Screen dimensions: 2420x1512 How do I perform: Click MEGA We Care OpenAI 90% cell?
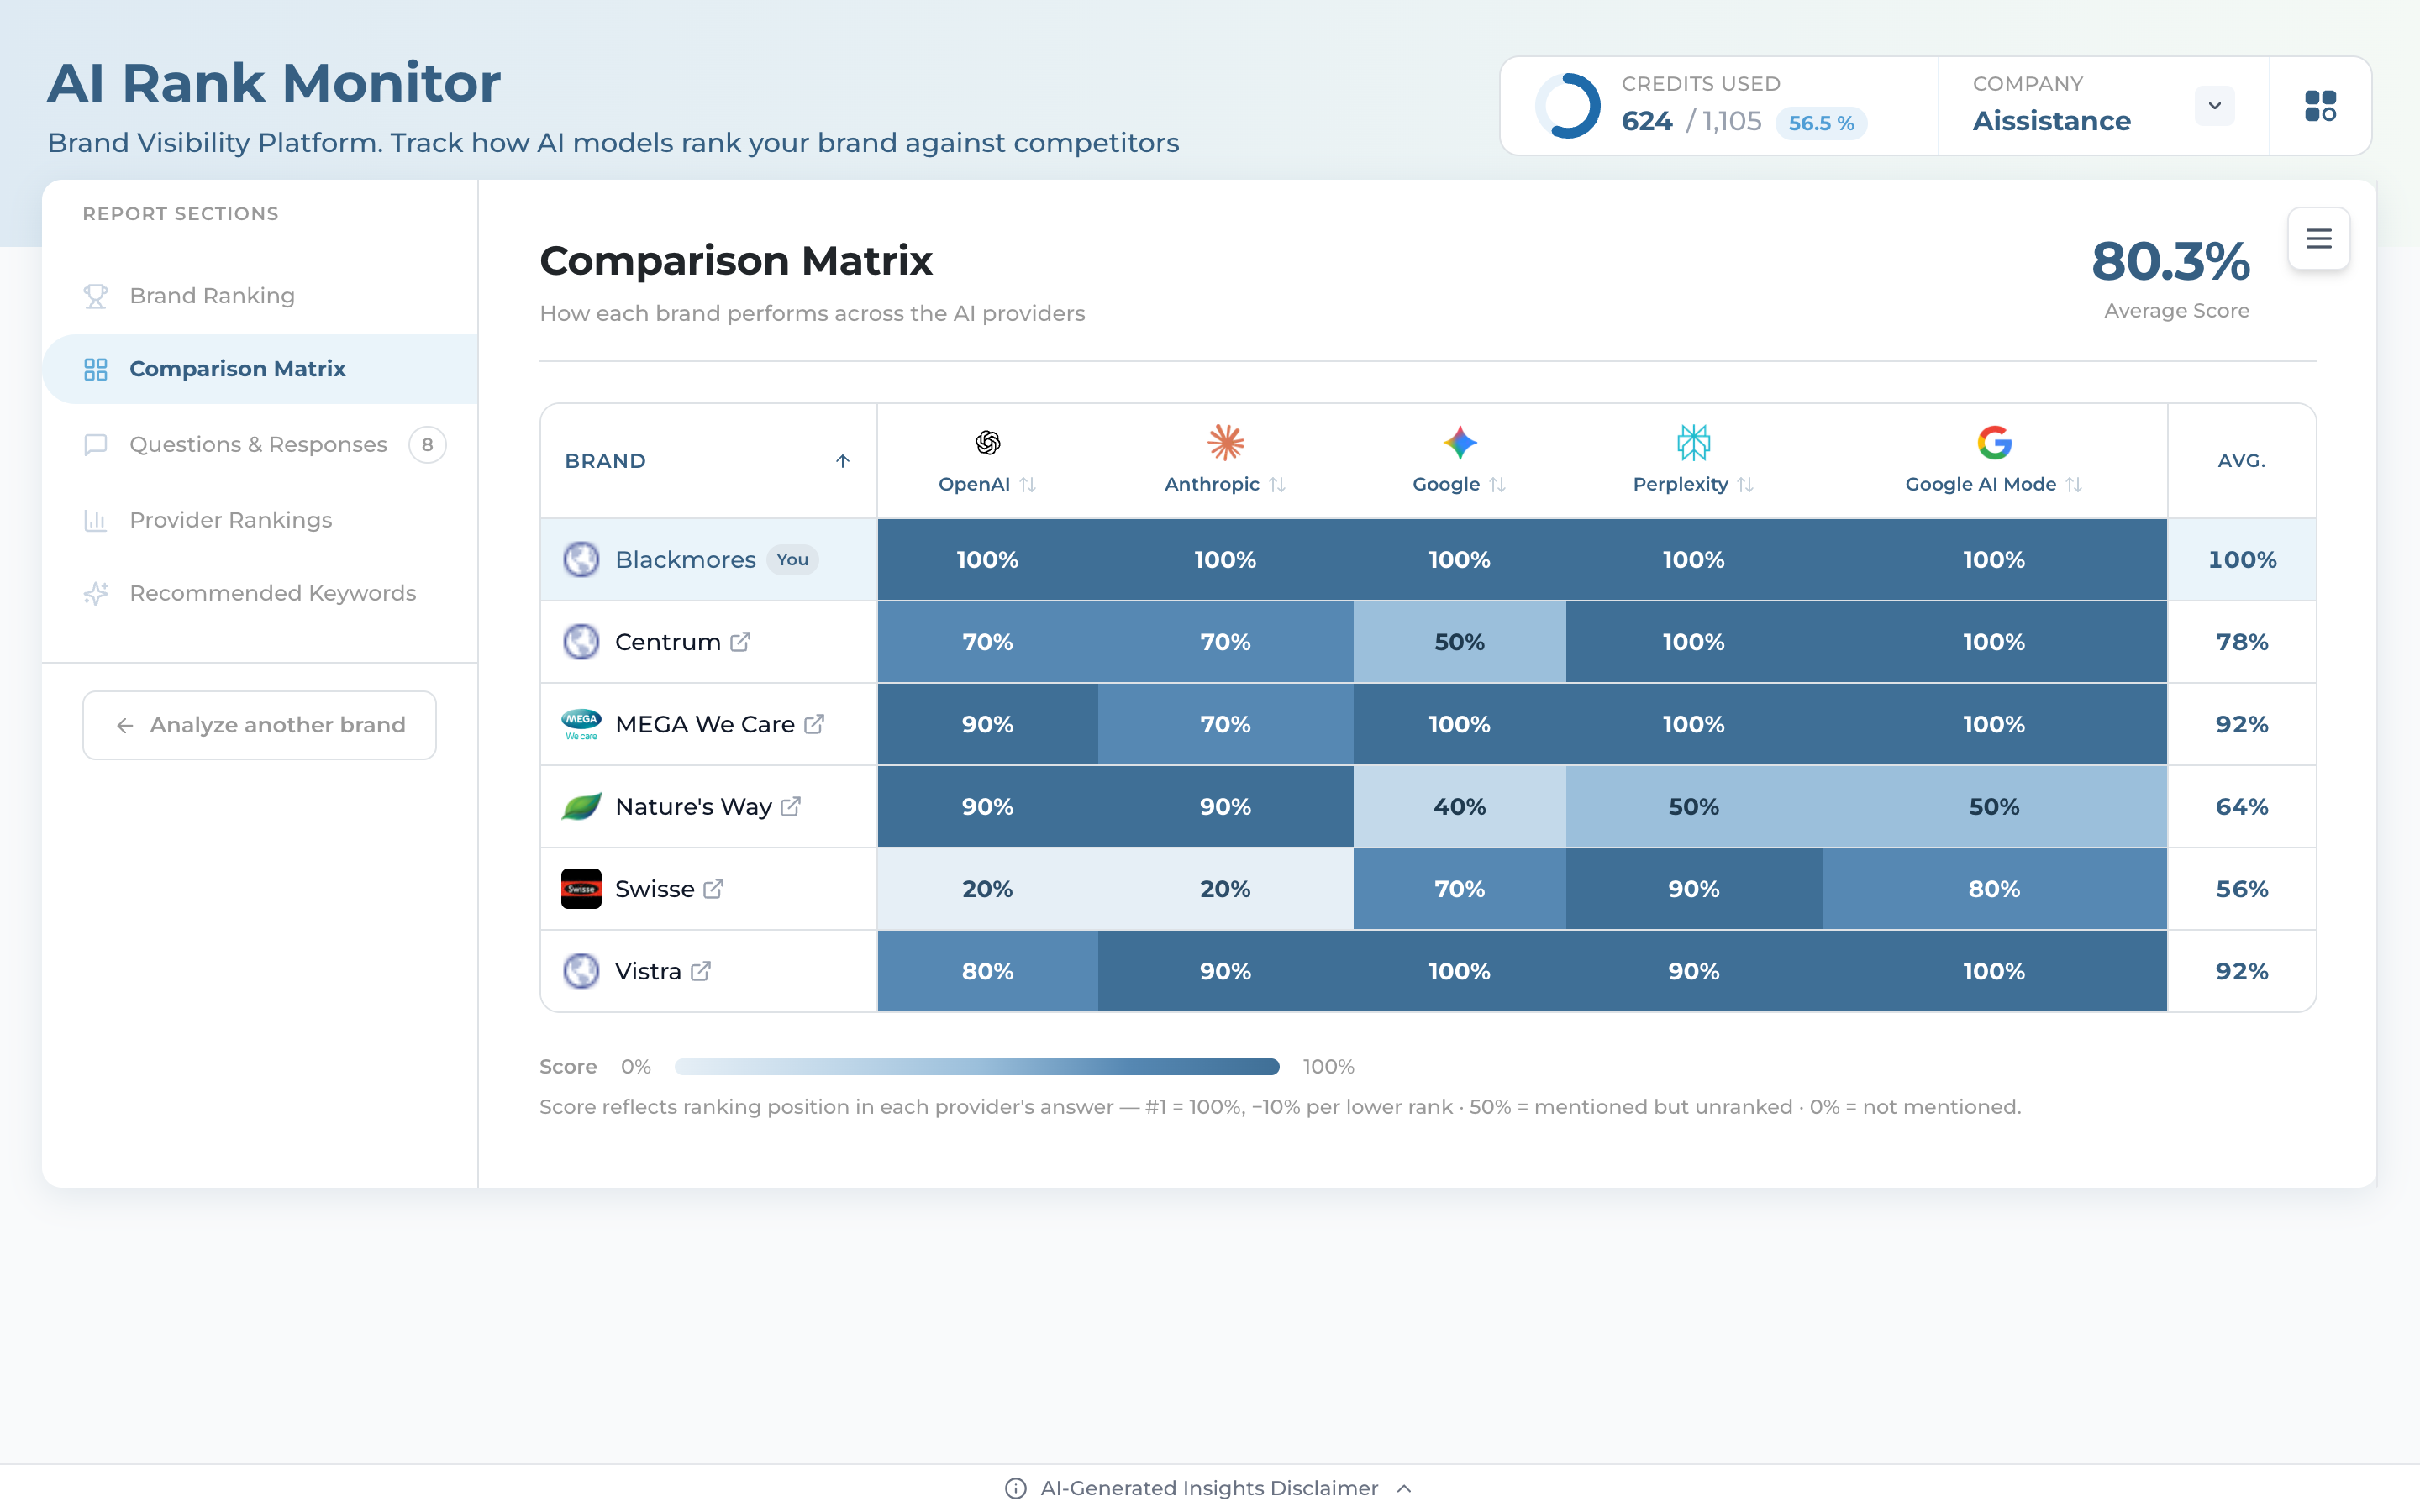[x=987, y=724]
